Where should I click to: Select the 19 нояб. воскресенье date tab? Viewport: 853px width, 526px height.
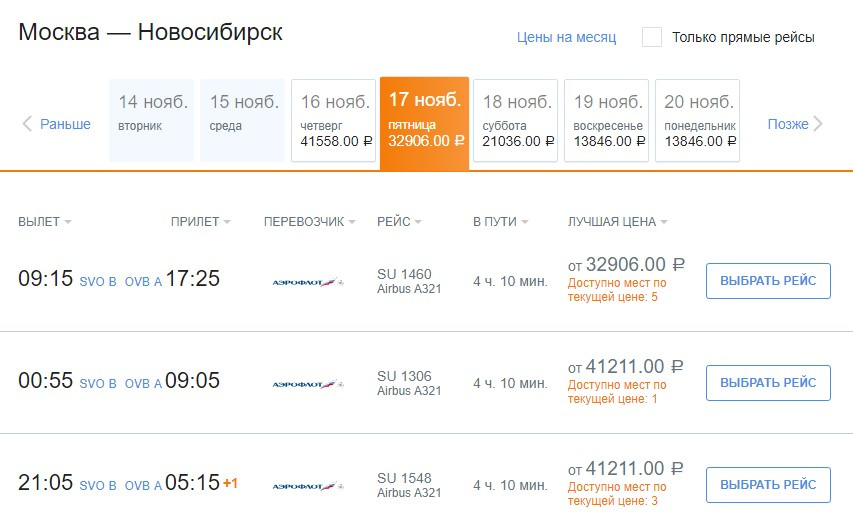point(607,120)
